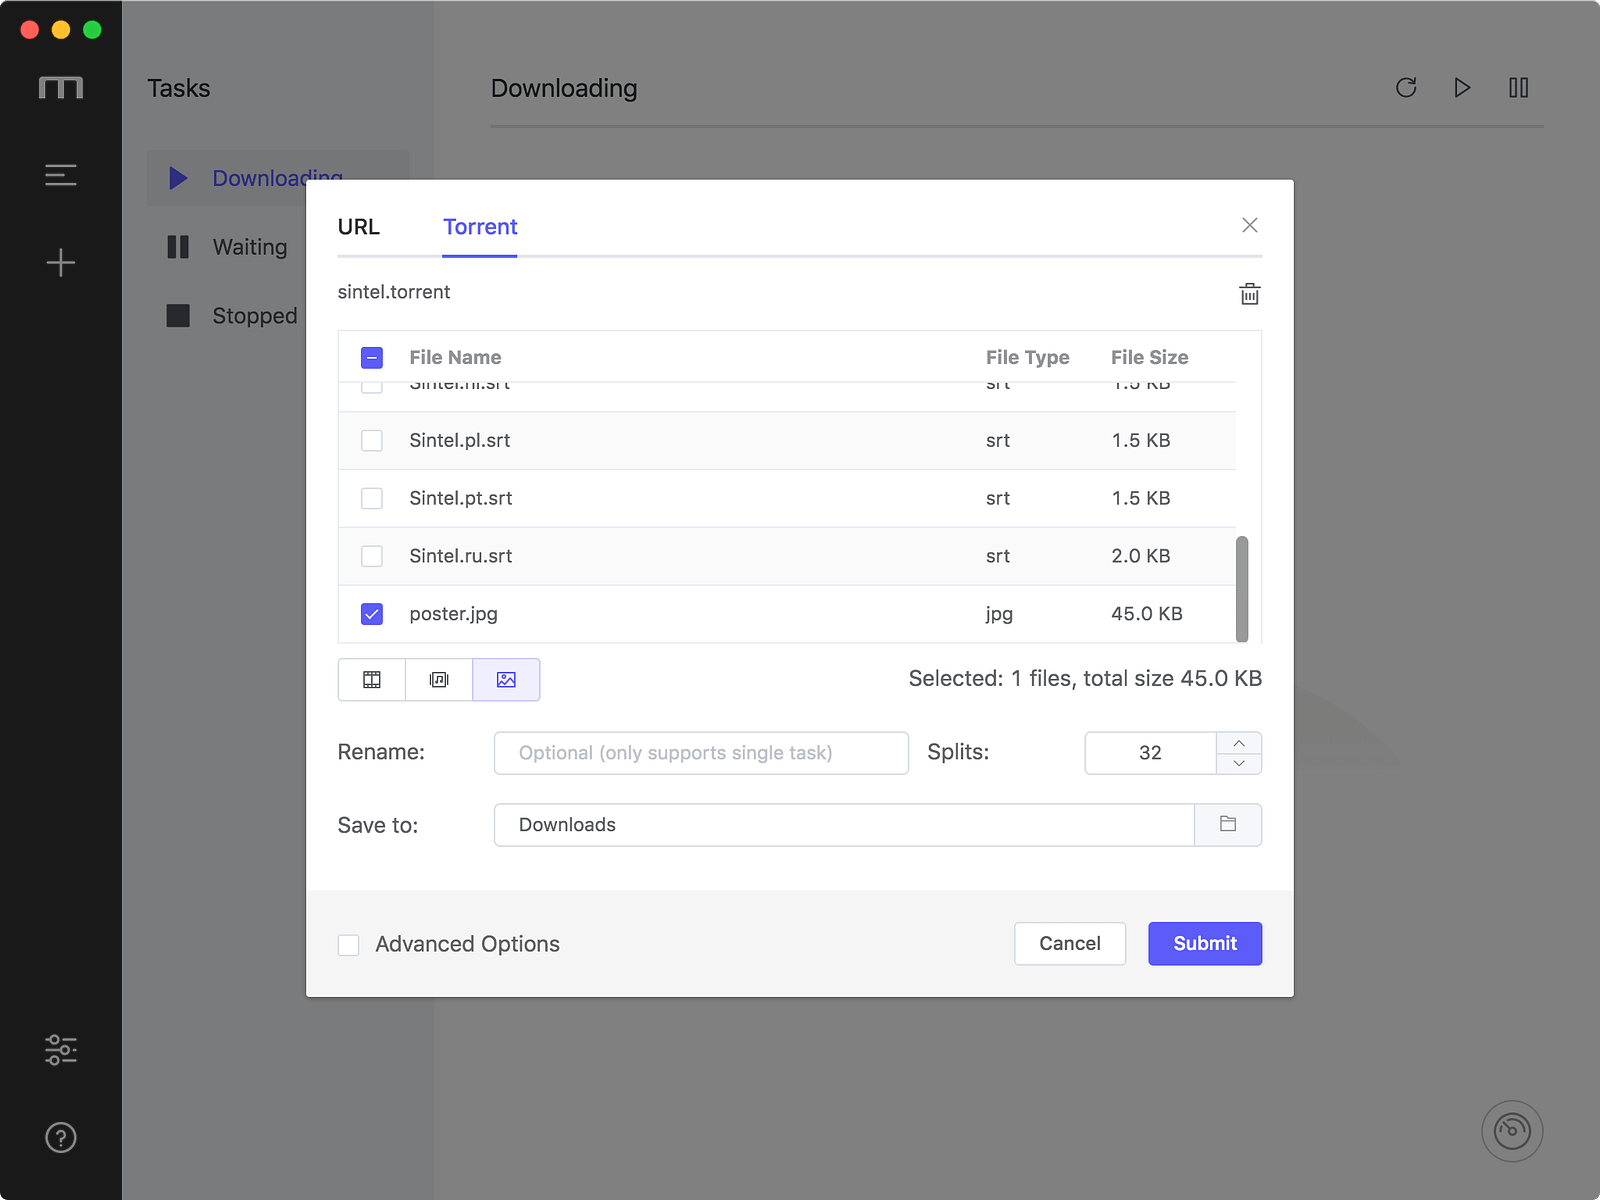Screen dimensions: 1600x1200
Task: Click the Sintel.ru.srt file name
Action: tap(461, 556)
